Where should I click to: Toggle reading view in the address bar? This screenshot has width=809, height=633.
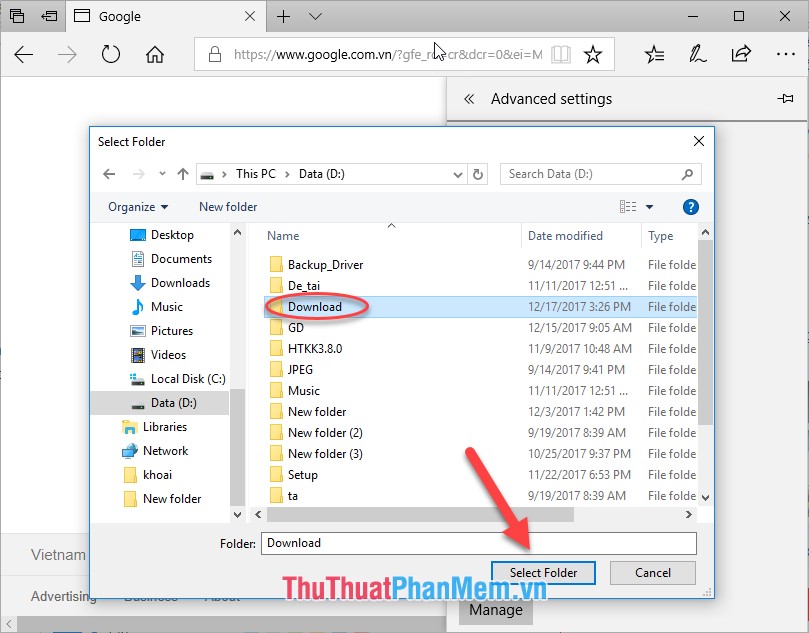560,54
